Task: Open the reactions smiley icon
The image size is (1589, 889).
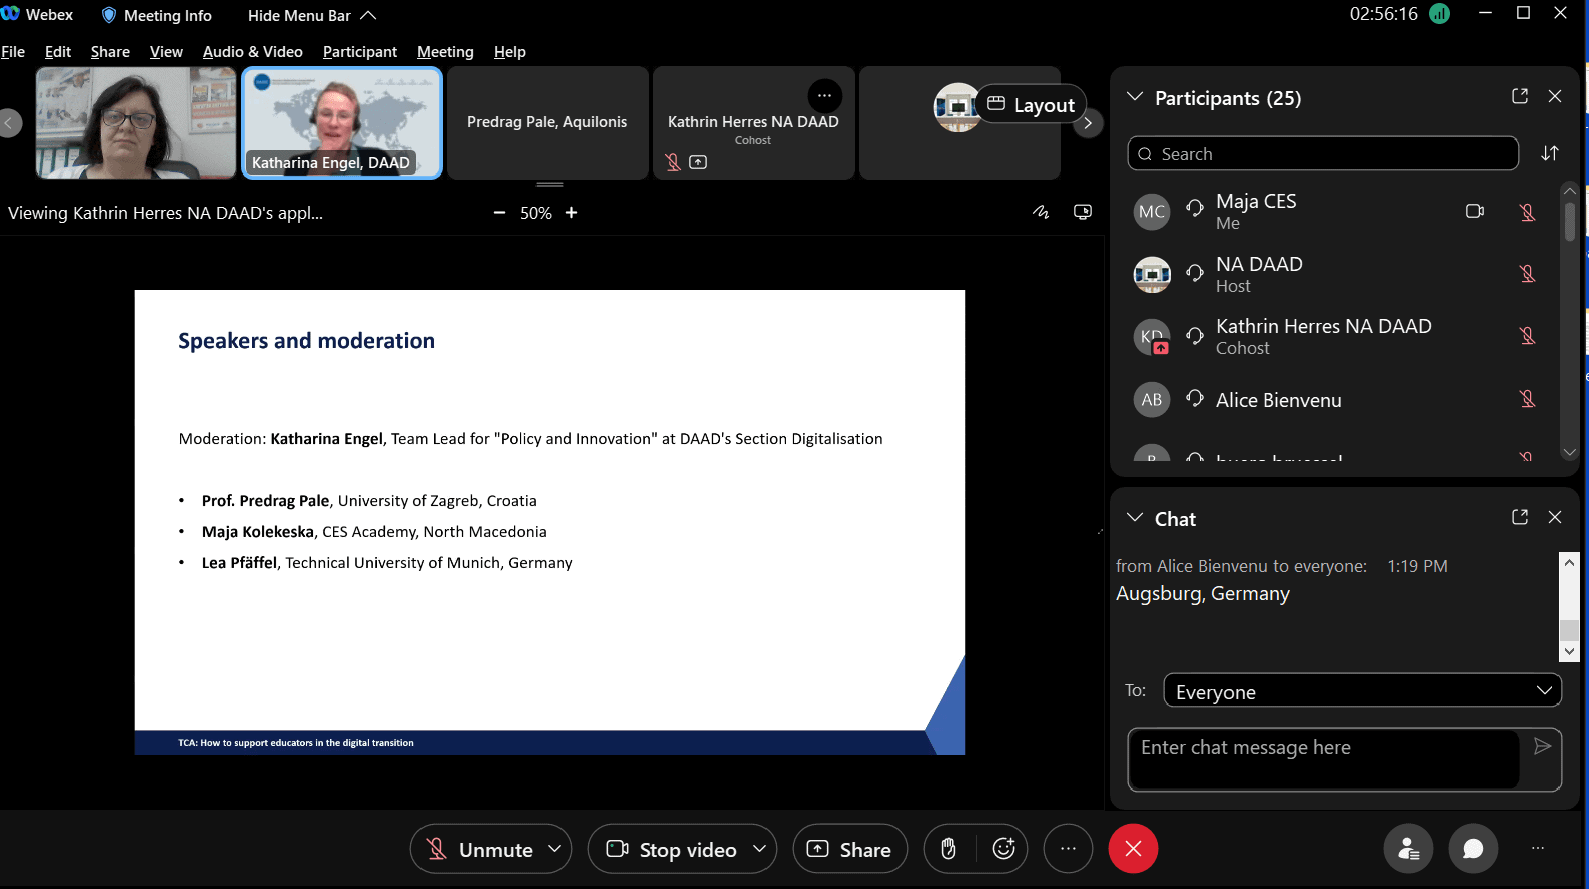Action: [1003, 849]
